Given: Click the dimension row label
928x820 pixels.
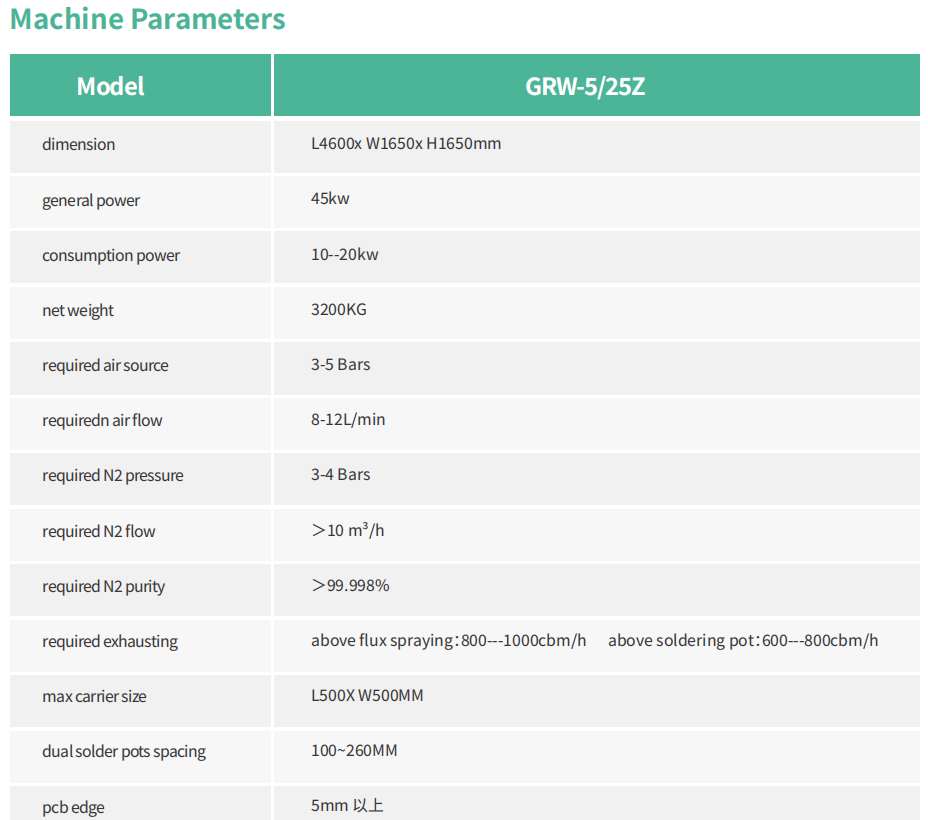Looking at the screenshot, I should (x=78, y=144).
